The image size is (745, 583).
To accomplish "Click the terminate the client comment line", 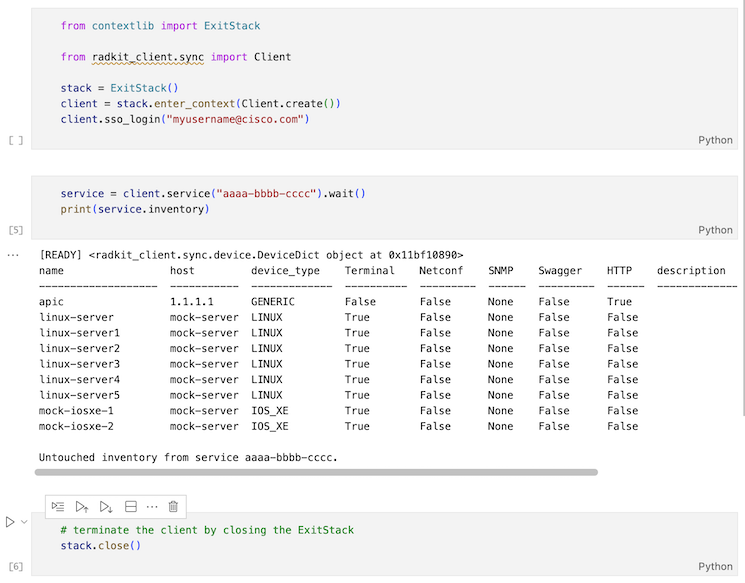I will 207,530.
